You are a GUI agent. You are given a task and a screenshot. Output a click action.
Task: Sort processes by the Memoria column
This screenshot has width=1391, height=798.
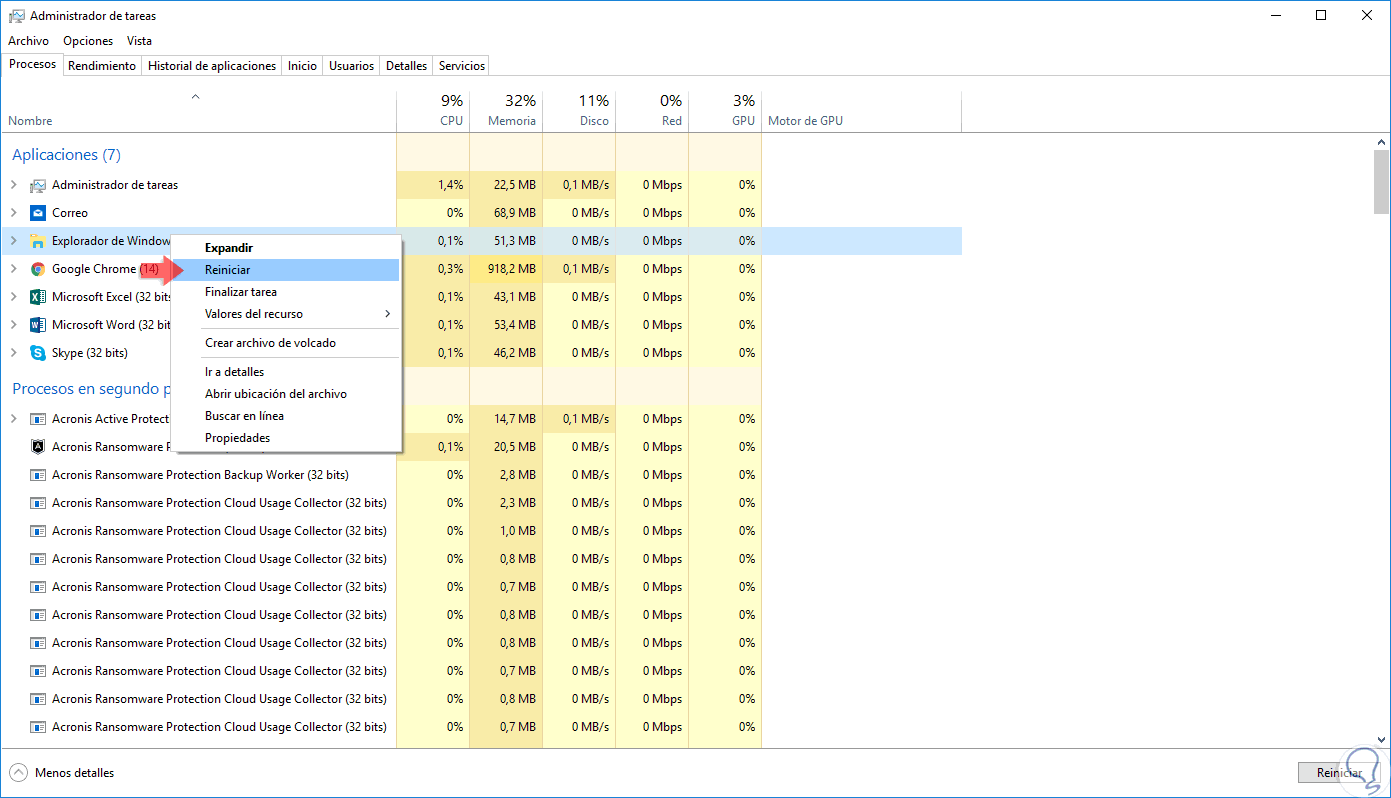pos(506,111)
